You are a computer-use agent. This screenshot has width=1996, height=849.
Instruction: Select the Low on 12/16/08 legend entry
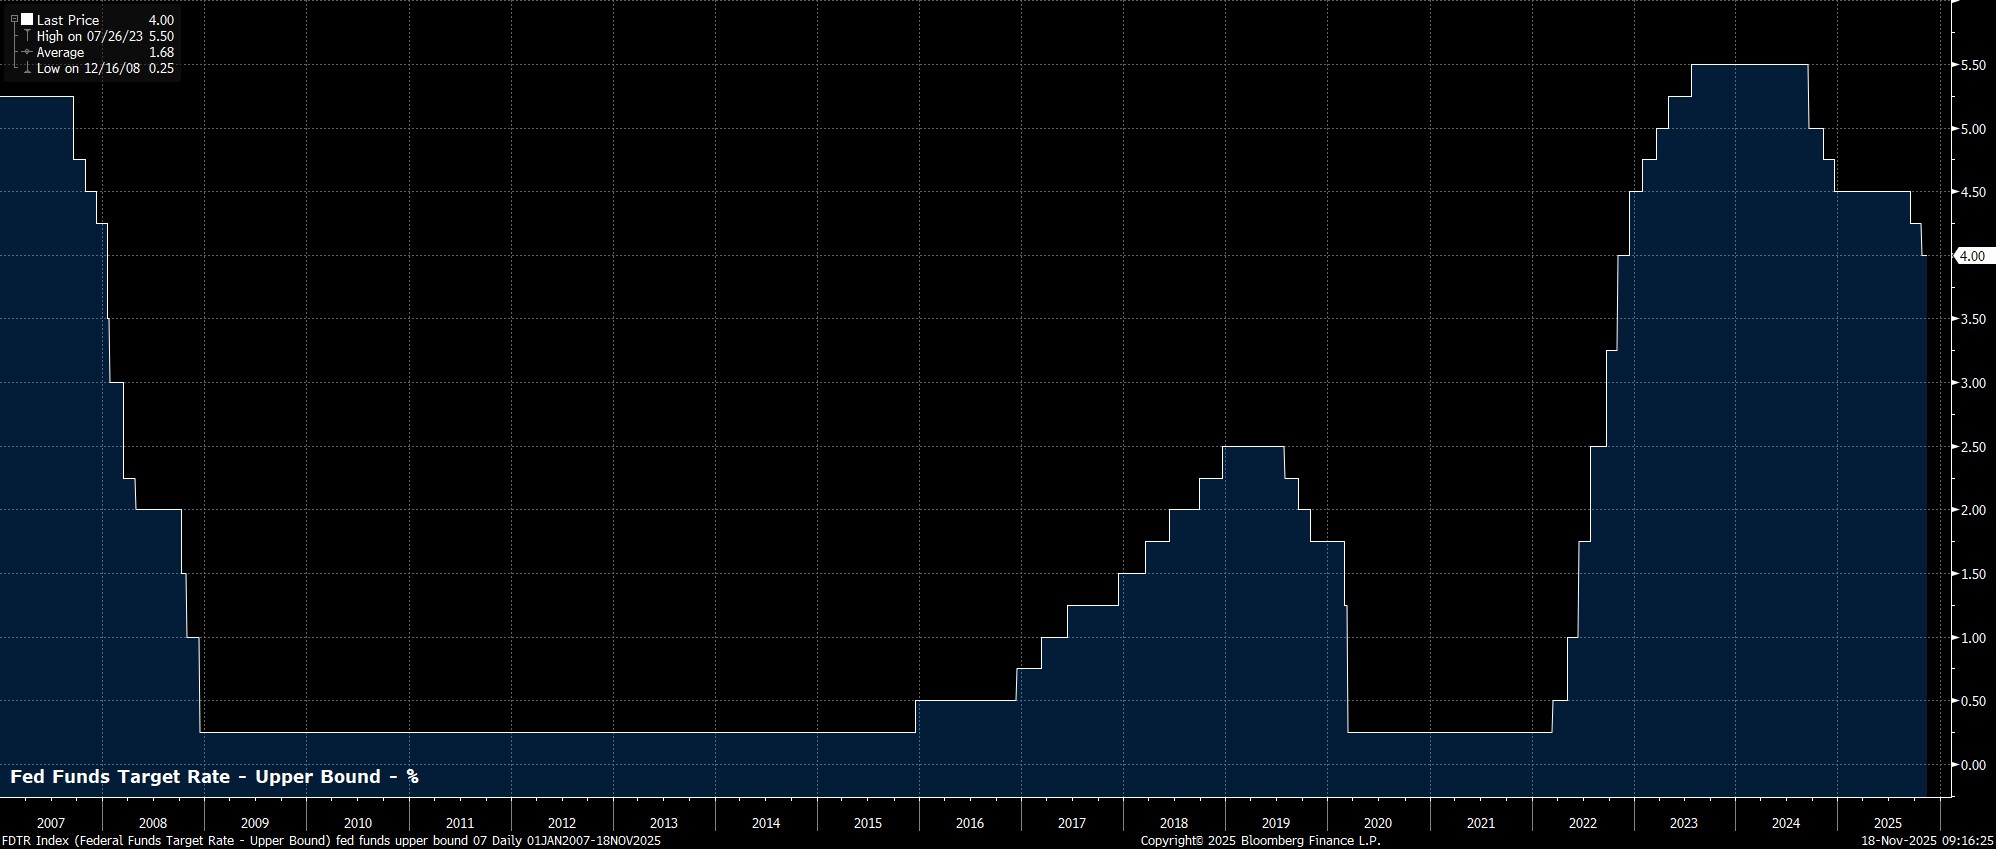click(x=88, y=68)
